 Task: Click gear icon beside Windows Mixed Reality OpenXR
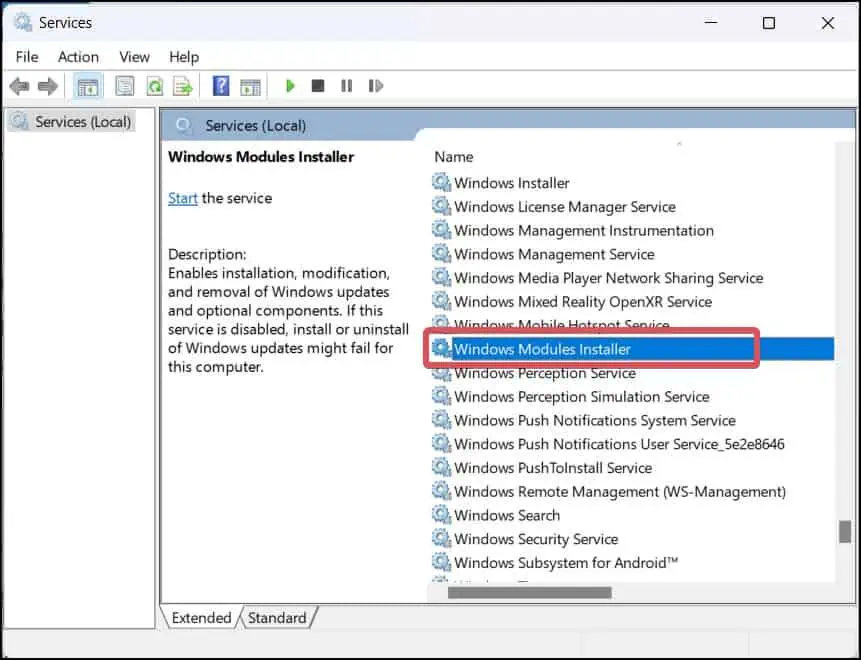pos(441,300)
